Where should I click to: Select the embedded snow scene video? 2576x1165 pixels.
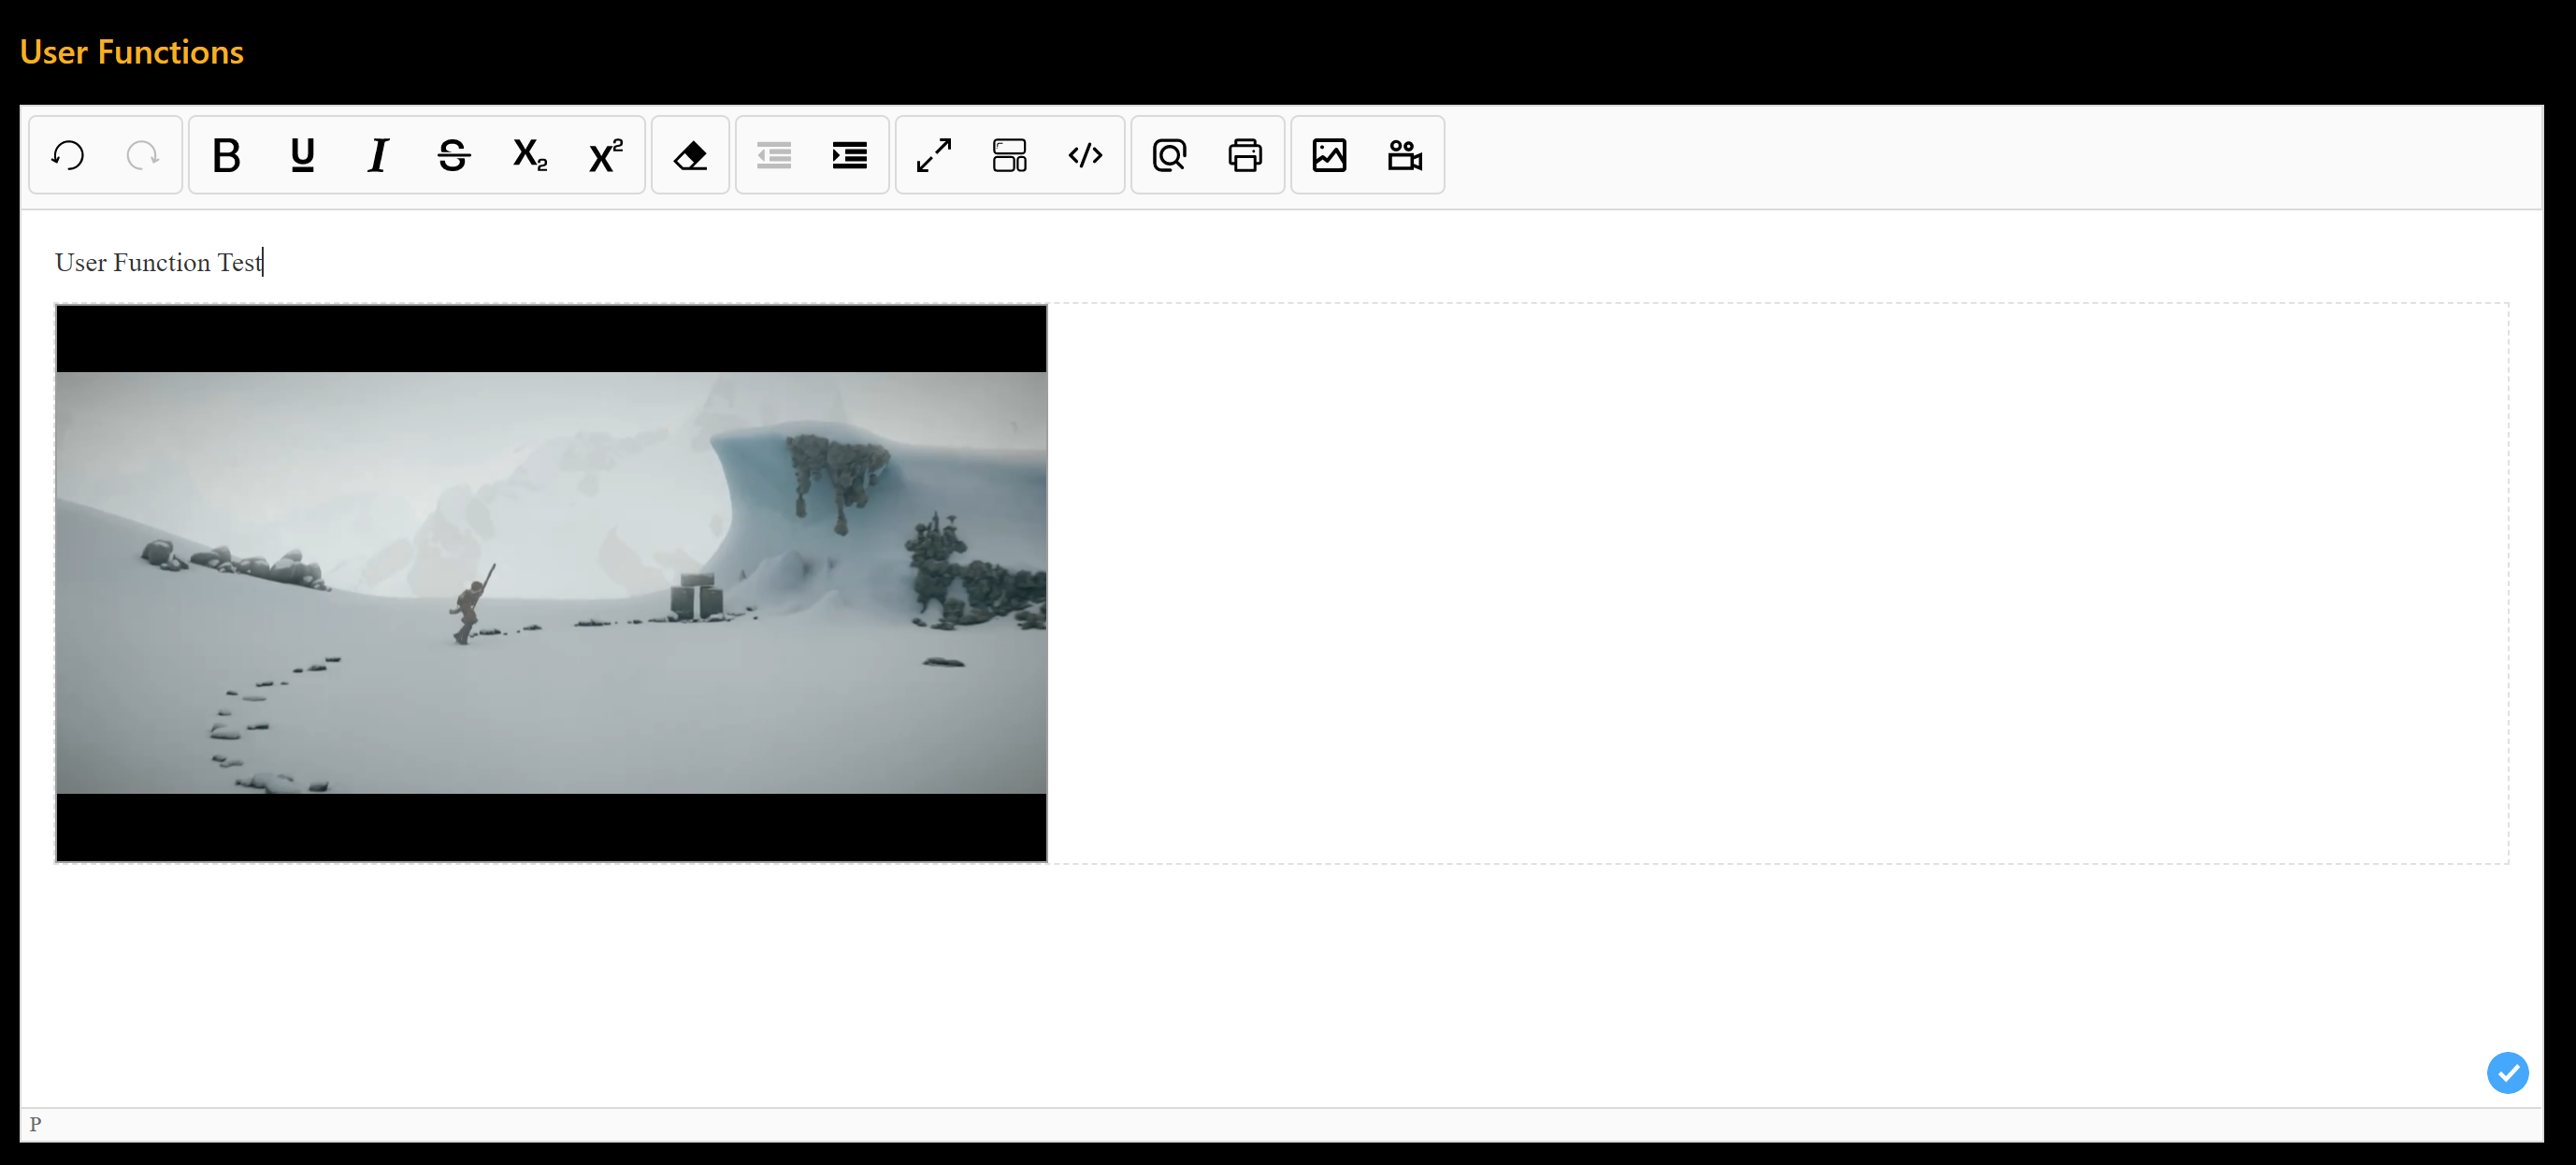click(x=550, y=583)
